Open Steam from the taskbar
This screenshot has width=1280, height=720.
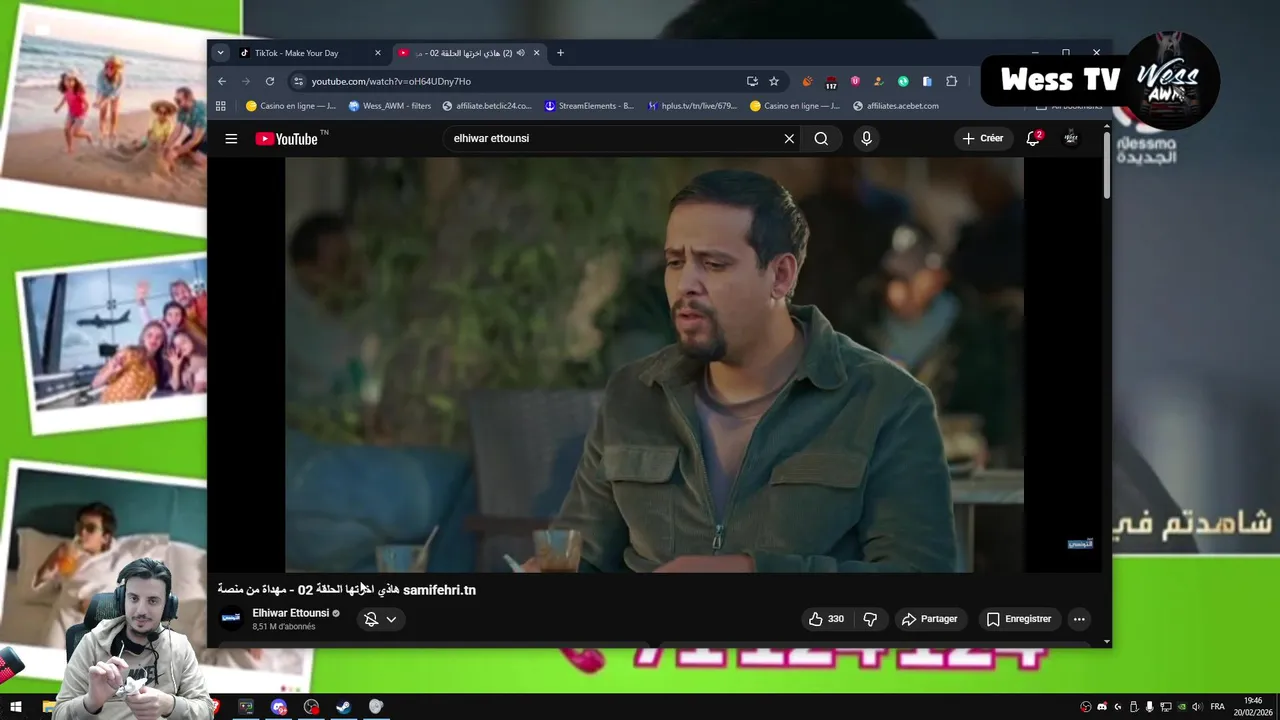(343, 707)
